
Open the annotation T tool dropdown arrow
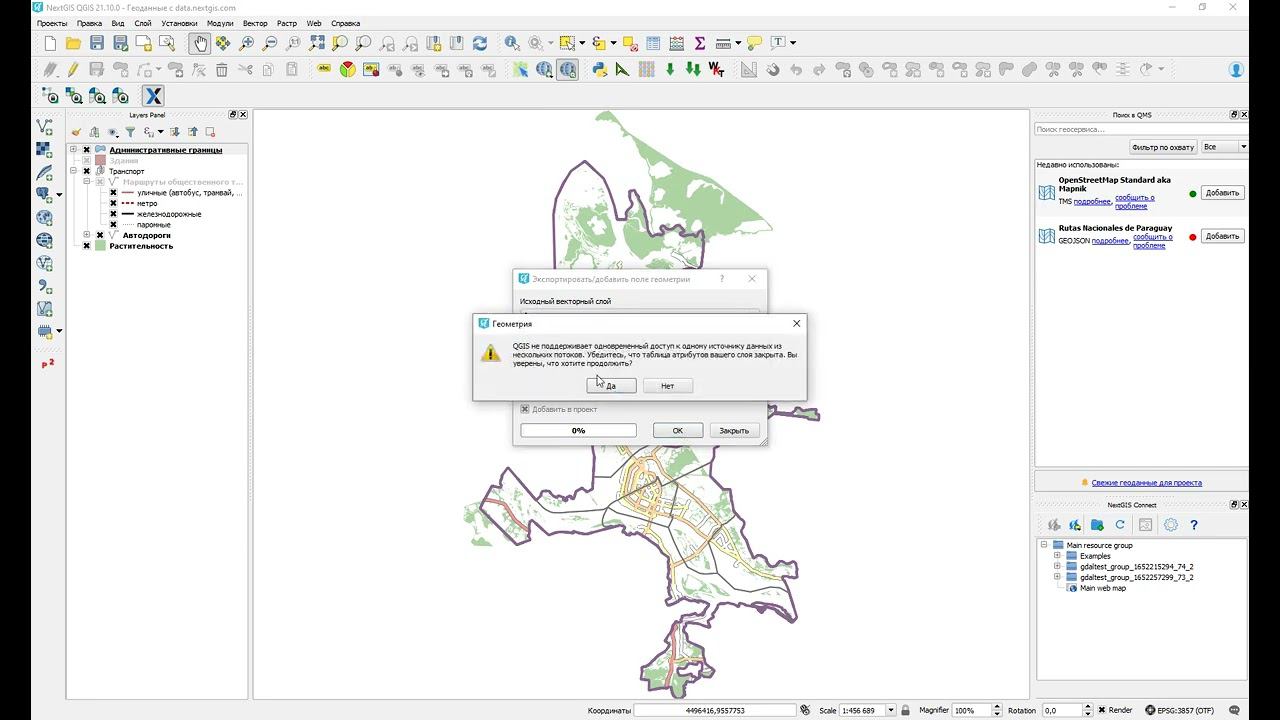(793, 43)
